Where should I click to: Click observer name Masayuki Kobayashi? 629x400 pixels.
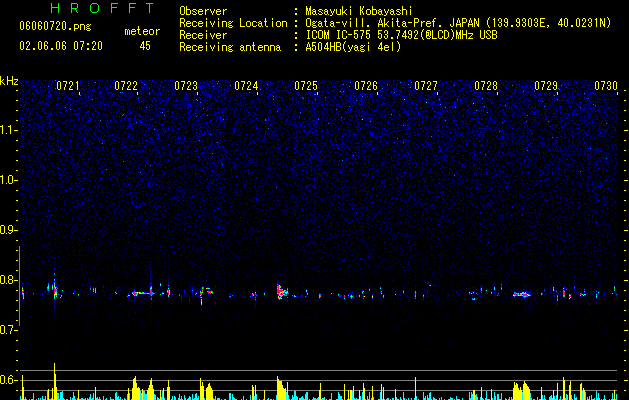pyautogui.click(x=359, y=11)
